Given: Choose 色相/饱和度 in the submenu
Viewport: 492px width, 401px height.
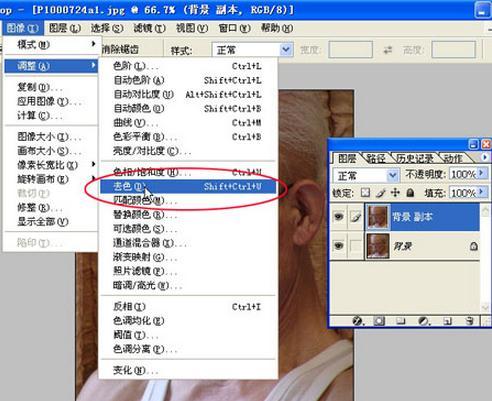Looking at the screenshot, I should (188, 172).
